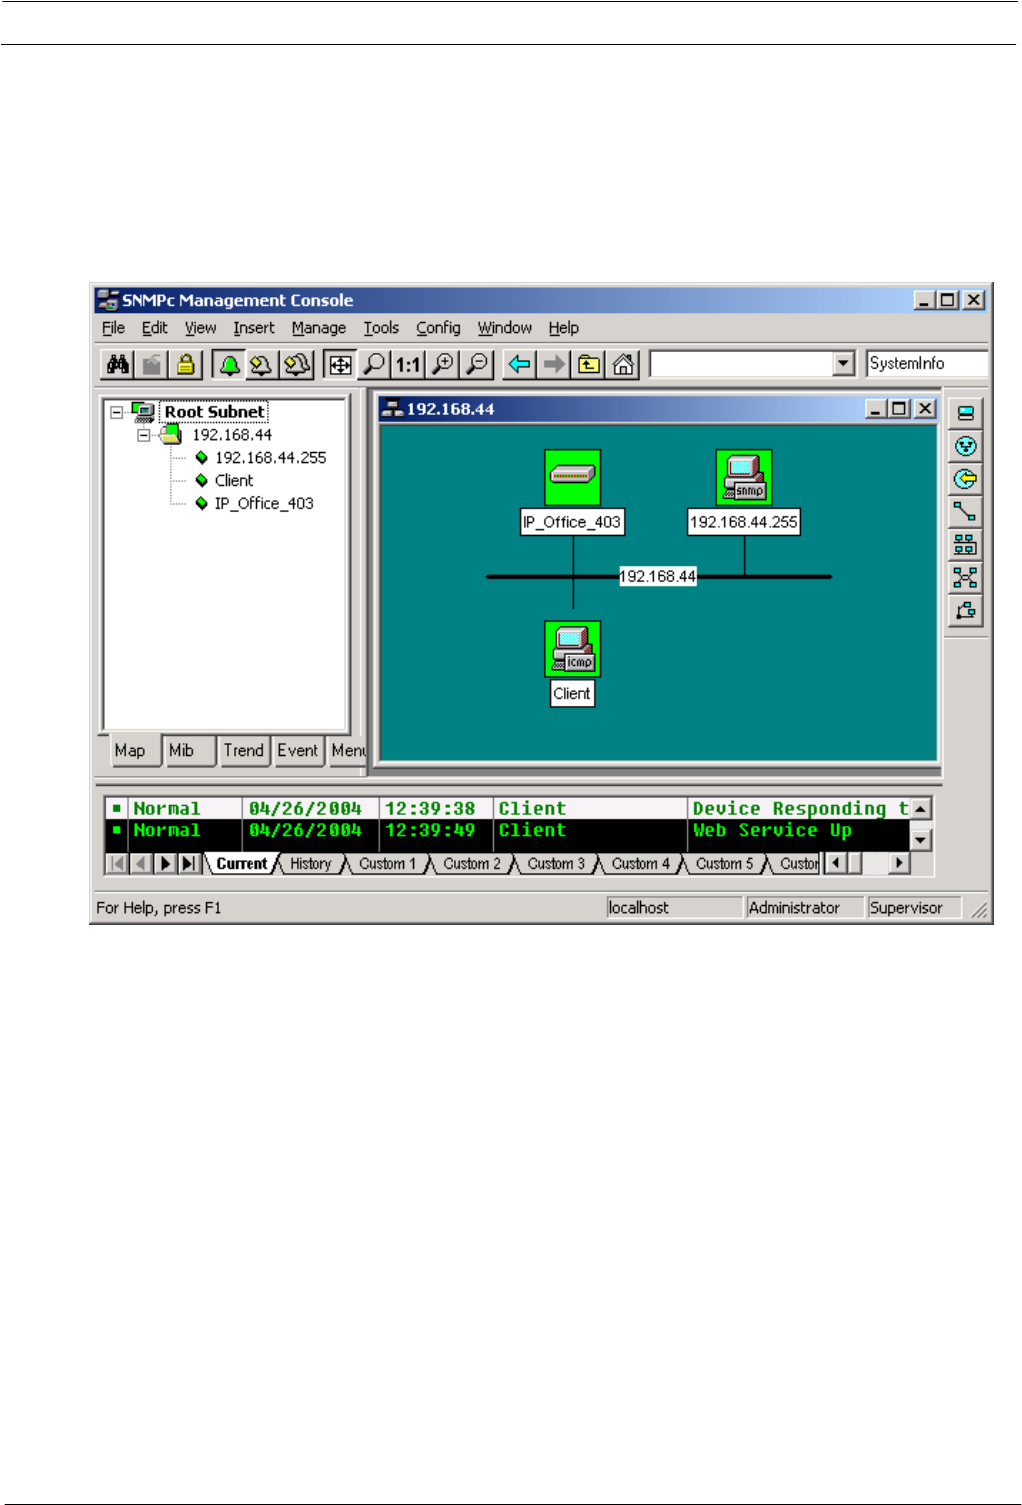Click the network grid icon in right toolbar
Viewport: 1022px width, 1505px height.
[x=965, y=545]
